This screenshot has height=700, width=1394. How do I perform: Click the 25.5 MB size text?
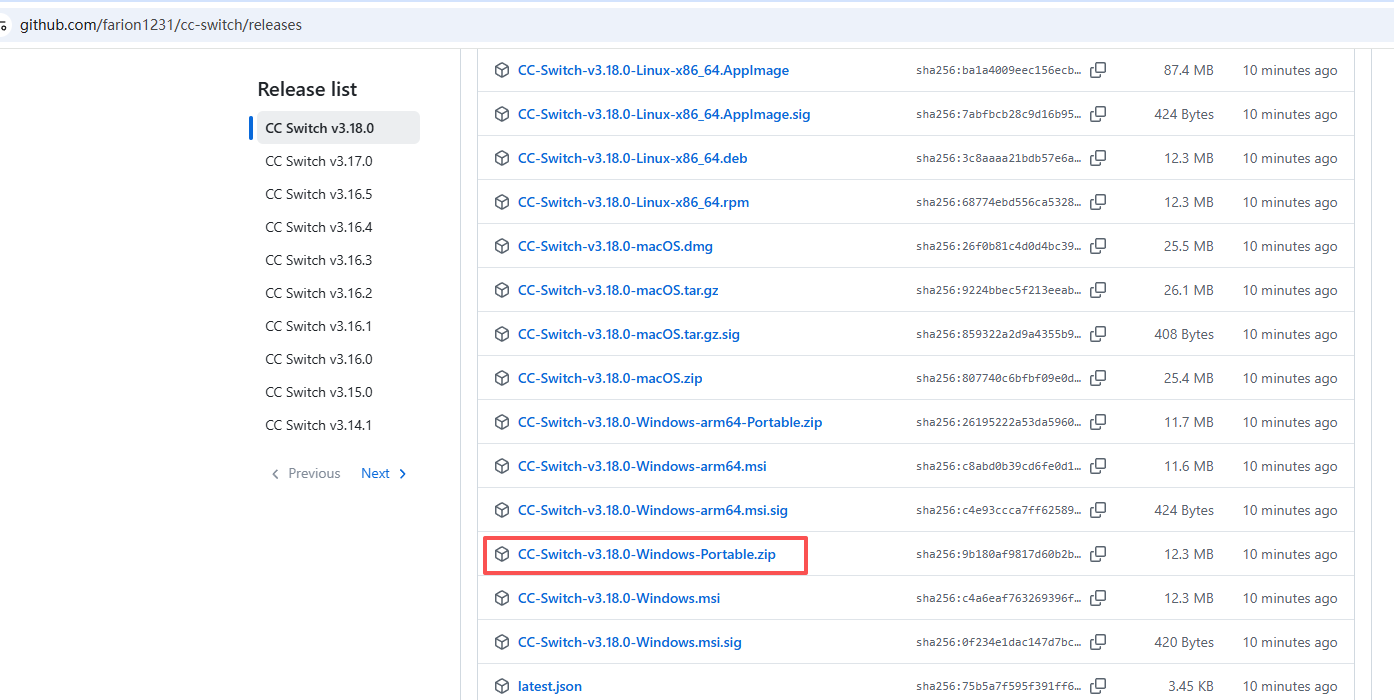(x=1188, y=246)
